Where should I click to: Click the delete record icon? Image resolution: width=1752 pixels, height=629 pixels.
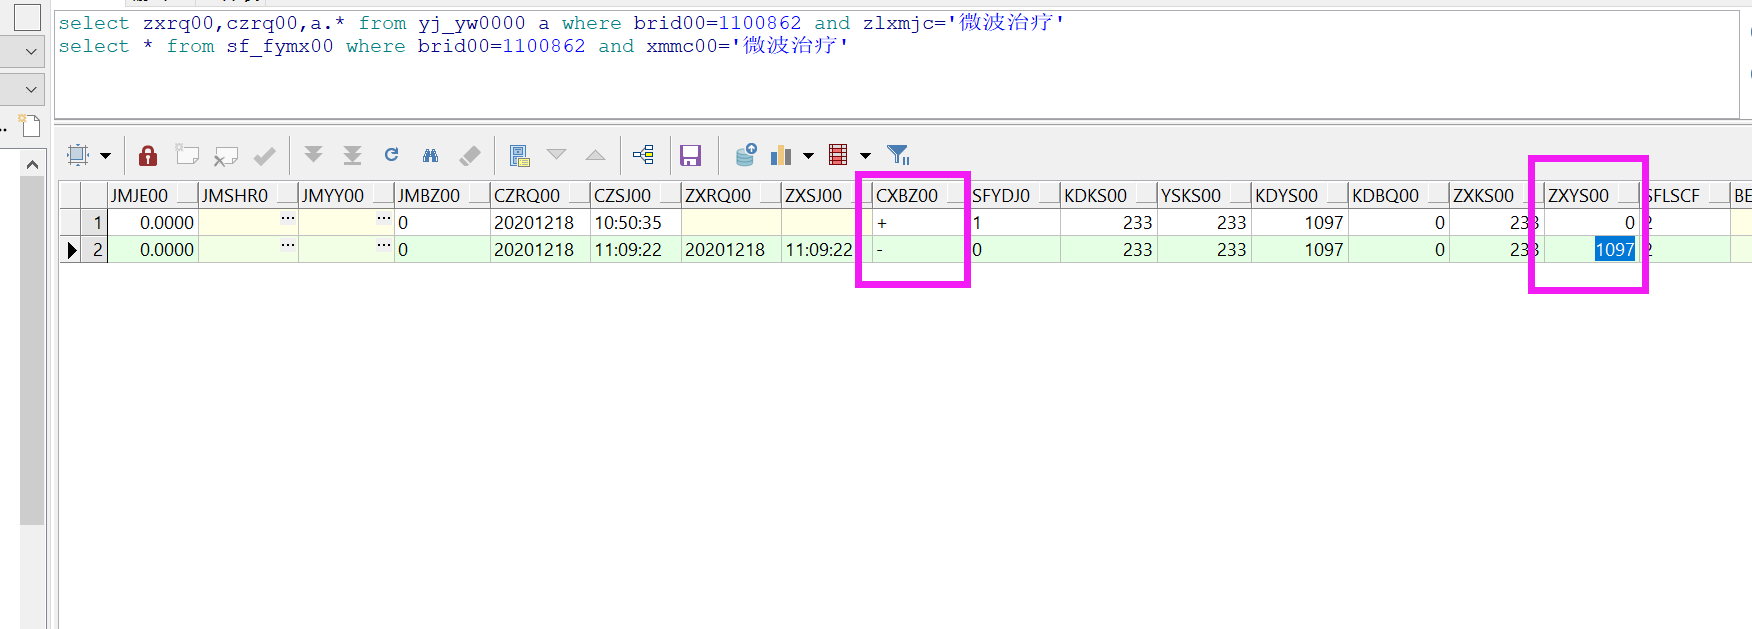[x=226, y=155]
